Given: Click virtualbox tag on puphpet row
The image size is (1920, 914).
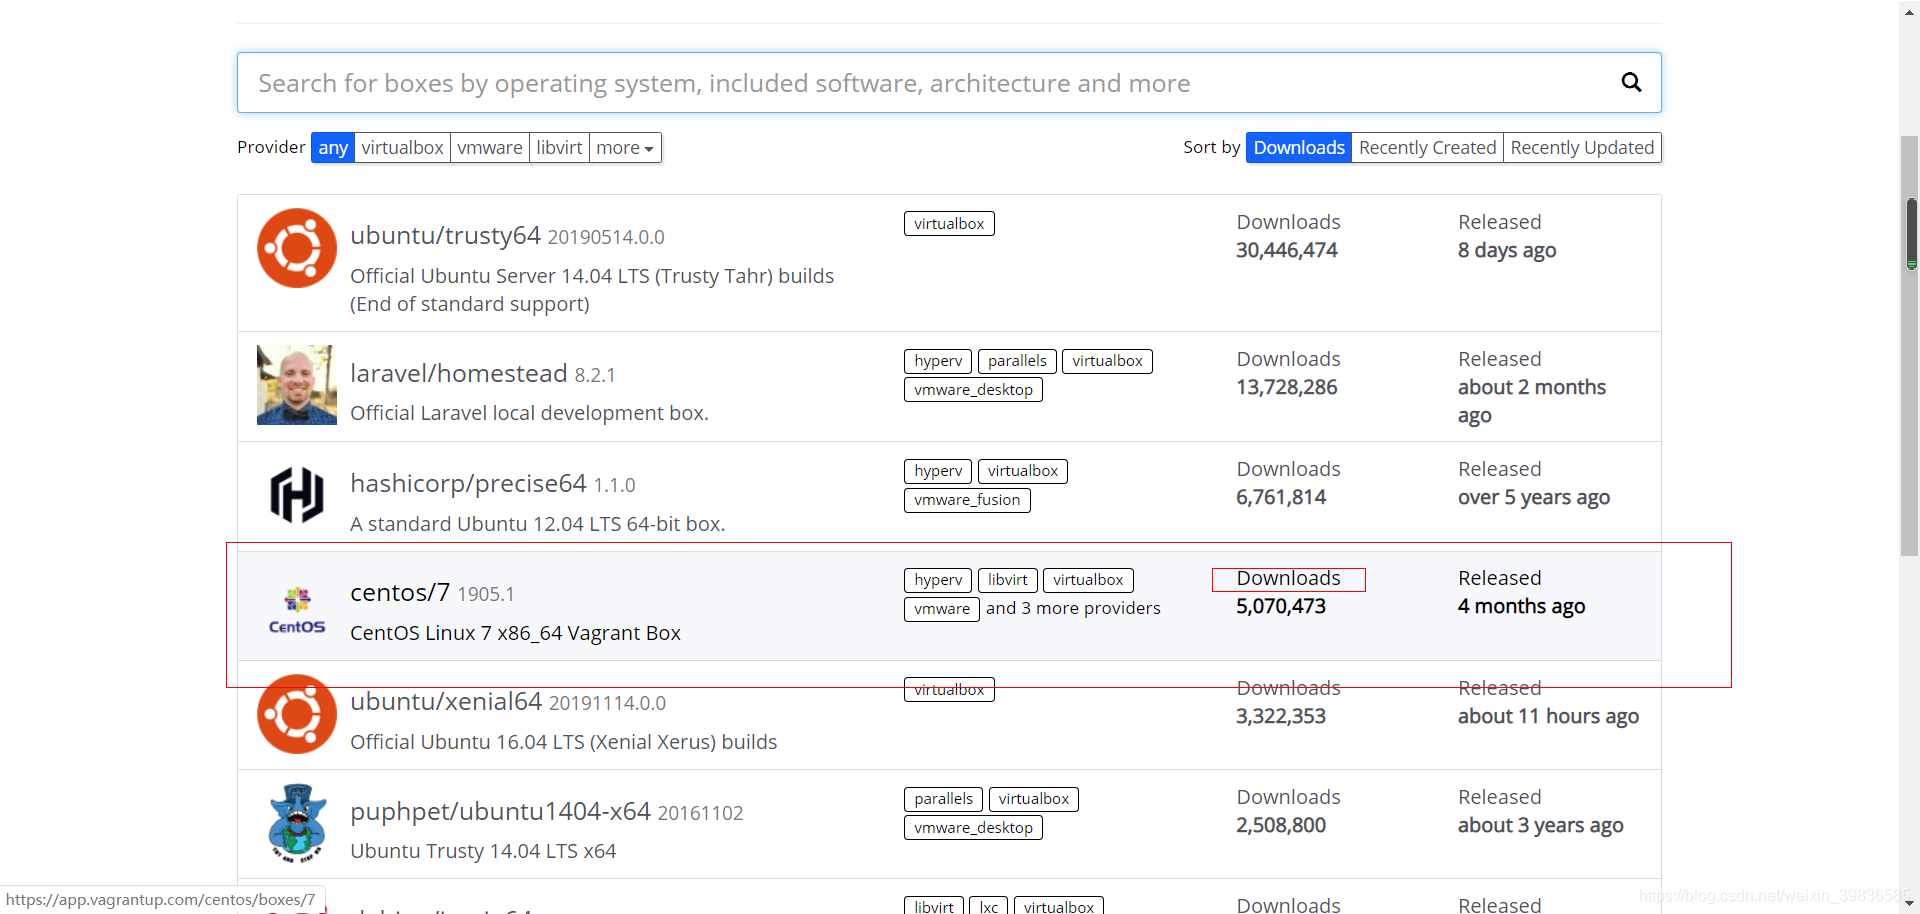Looking at the screenshot, I should pos(1034,799).
